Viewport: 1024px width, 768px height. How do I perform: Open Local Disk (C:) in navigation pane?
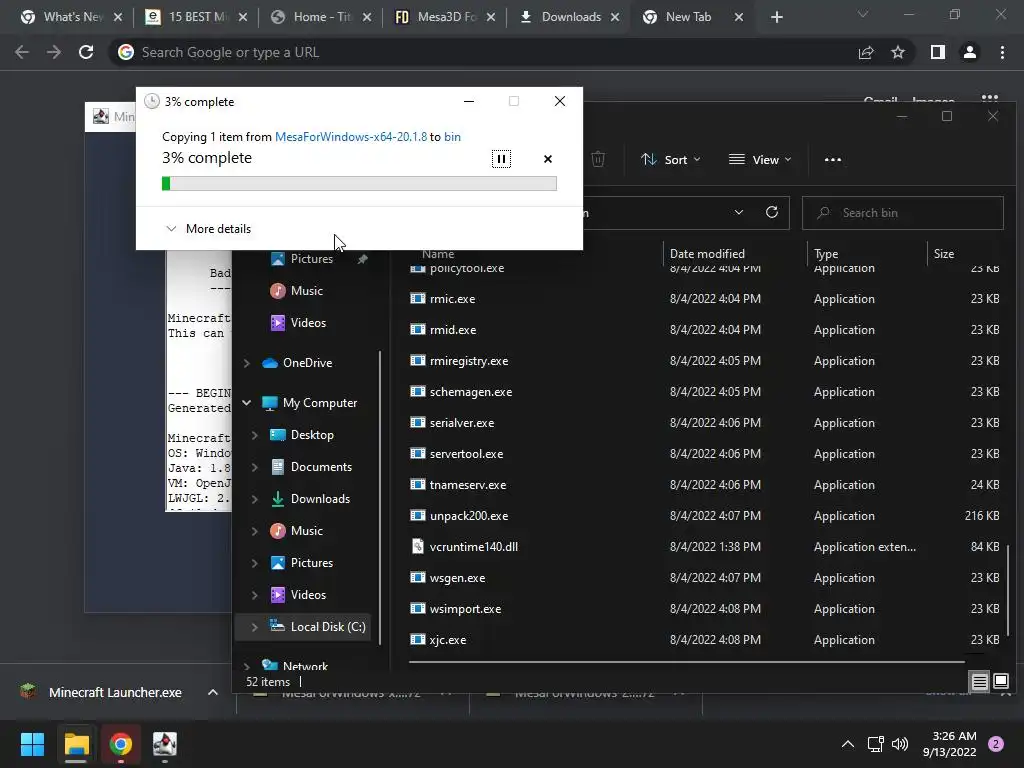pyautogui.click(x=327, y=627)
